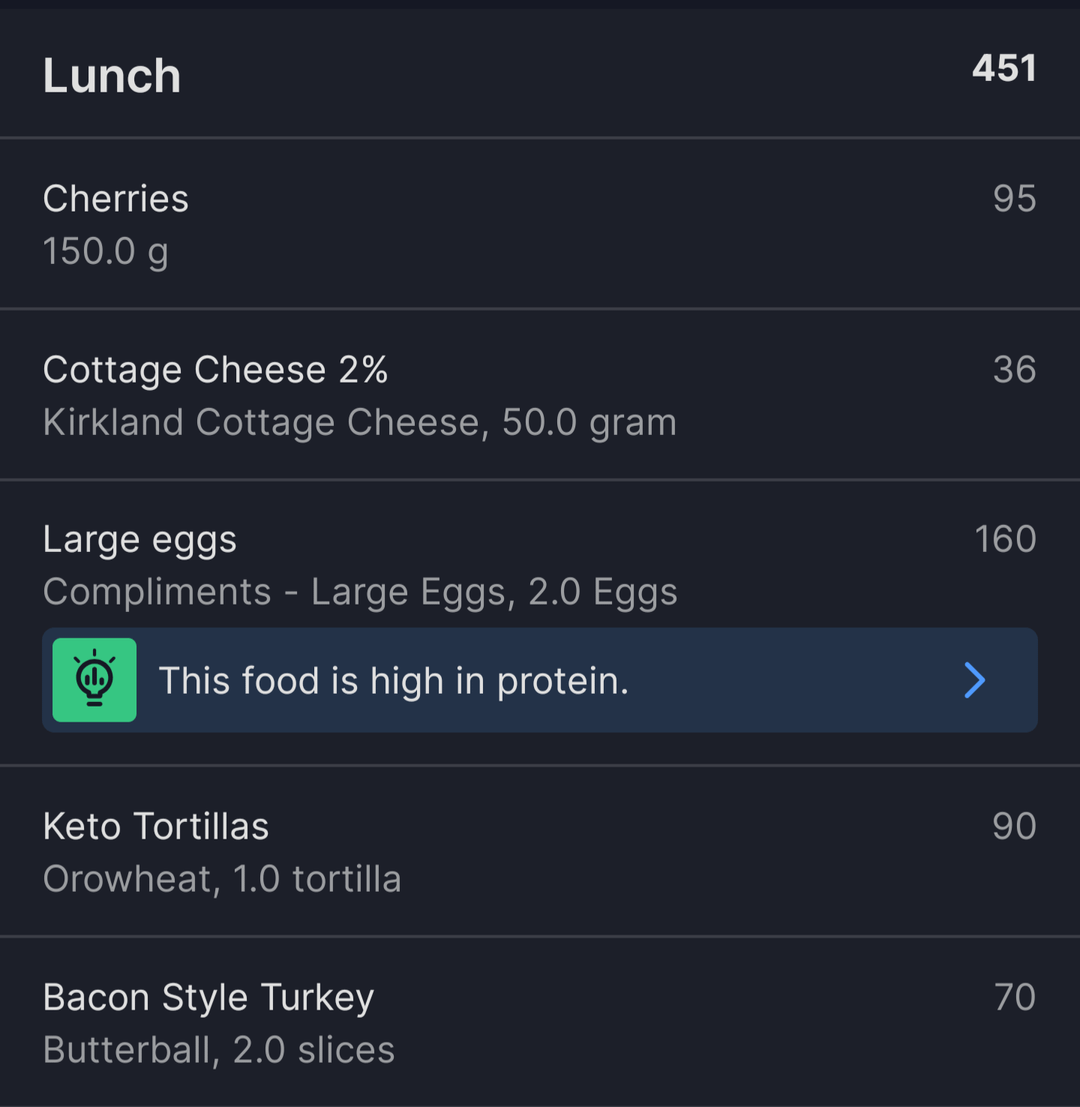Open the Keto Tortillas entry

(540, 851)
